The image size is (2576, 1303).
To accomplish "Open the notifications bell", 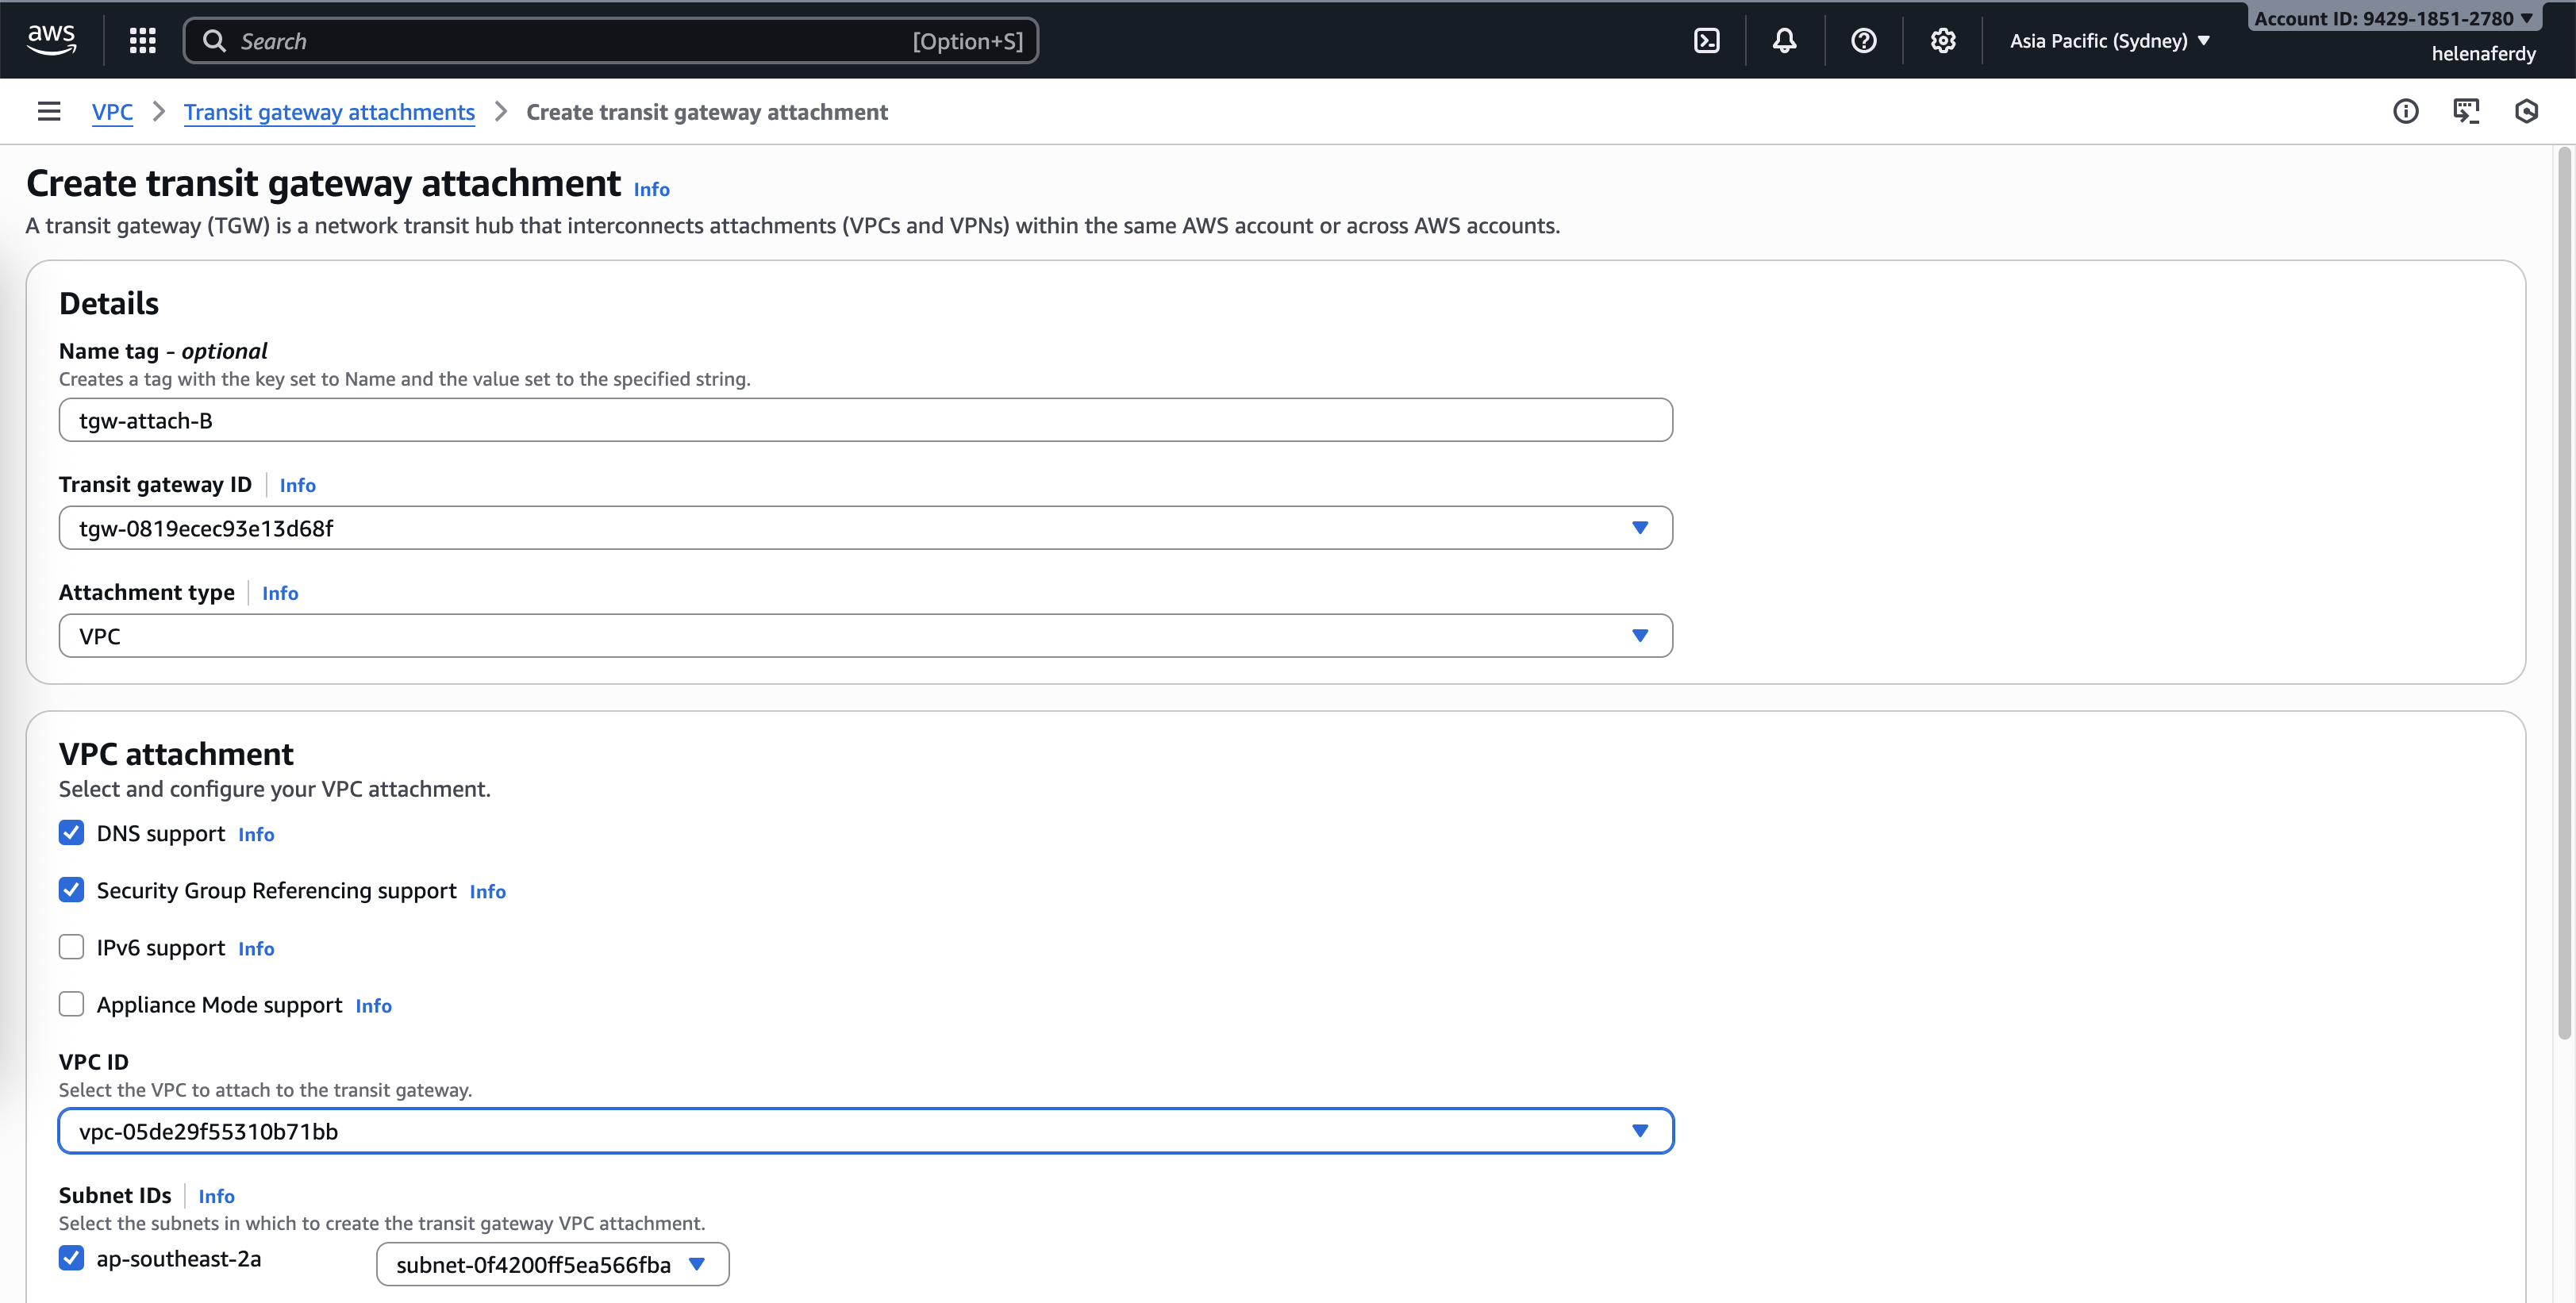I will click(1784, 41).
